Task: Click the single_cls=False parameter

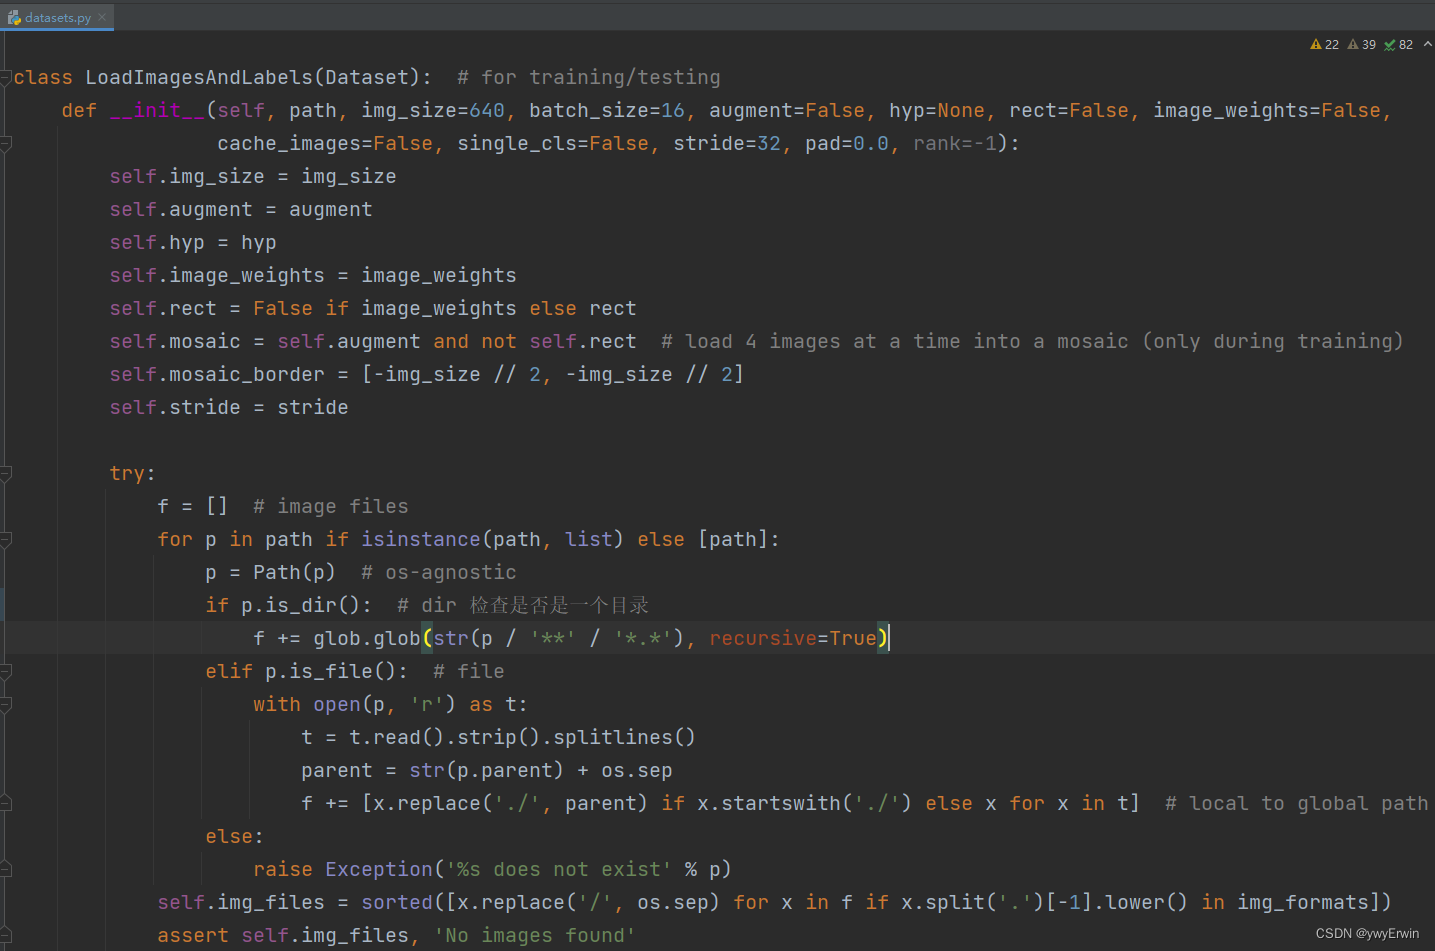Action: tap(553, 144)
